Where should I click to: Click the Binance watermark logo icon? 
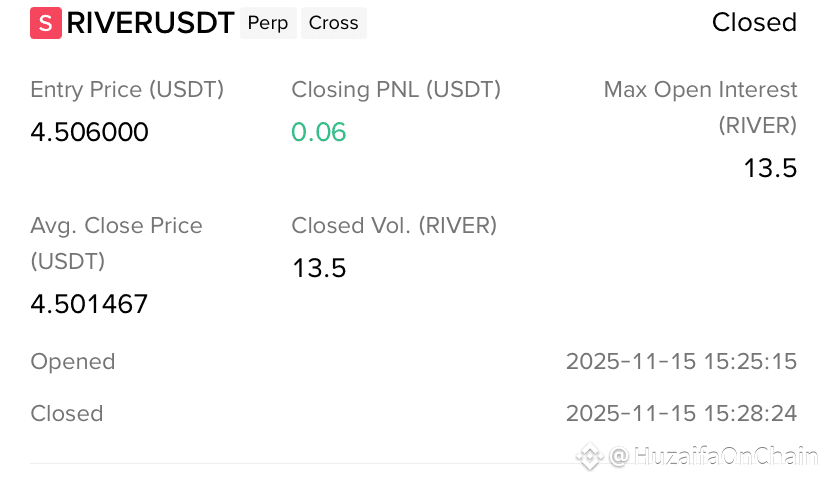(590, 456)
